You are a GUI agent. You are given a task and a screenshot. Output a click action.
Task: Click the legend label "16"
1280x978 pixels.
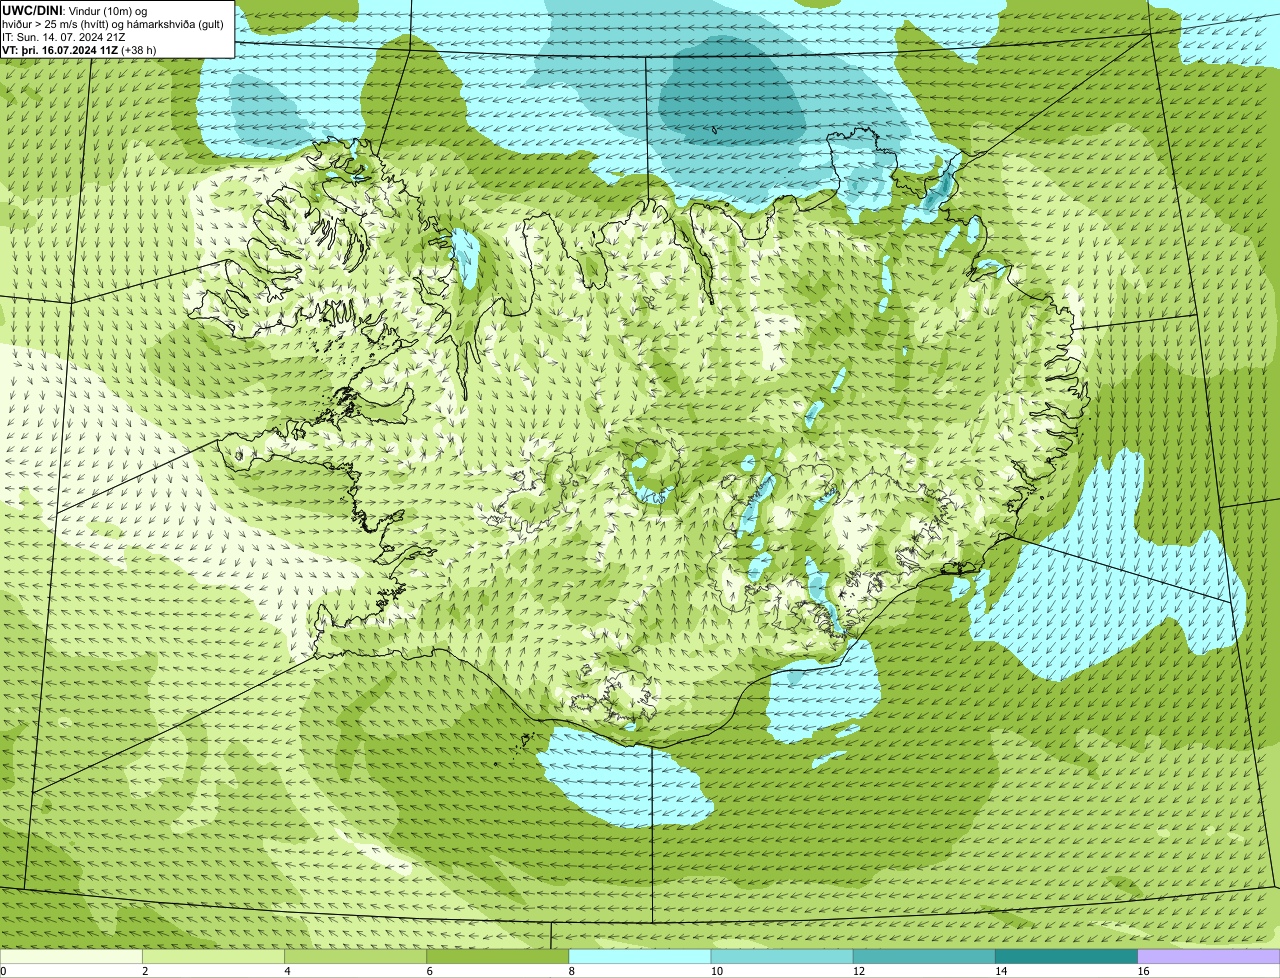click(x=1142, y=971)
